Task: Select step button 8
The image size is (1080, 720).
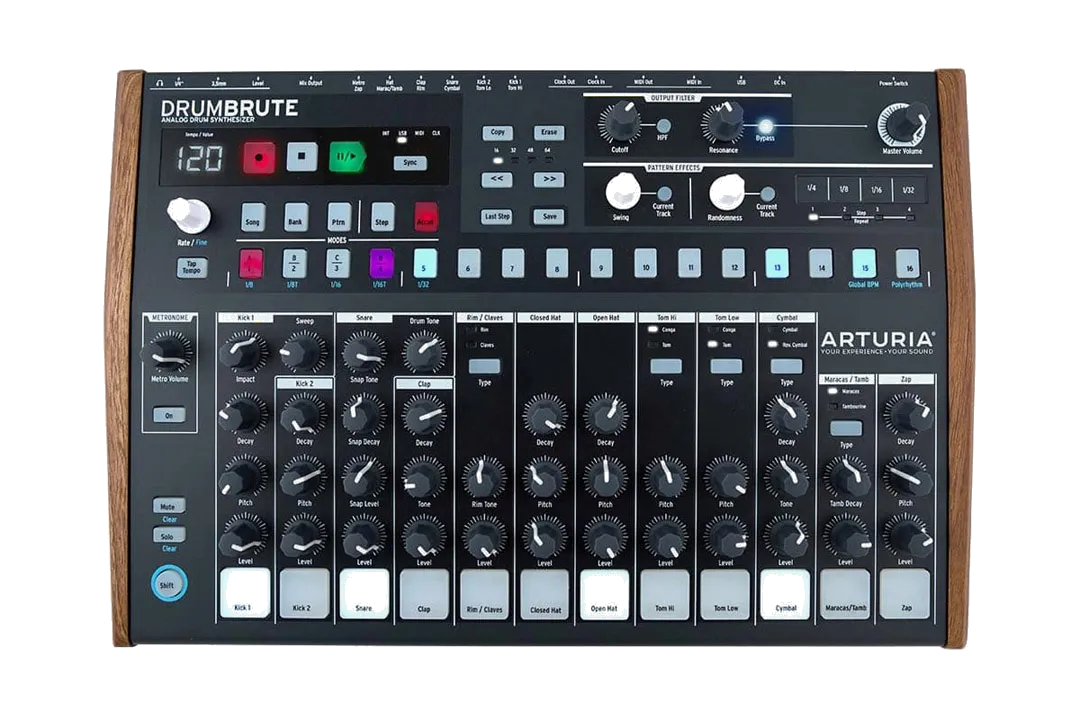Action: point(557,263)
